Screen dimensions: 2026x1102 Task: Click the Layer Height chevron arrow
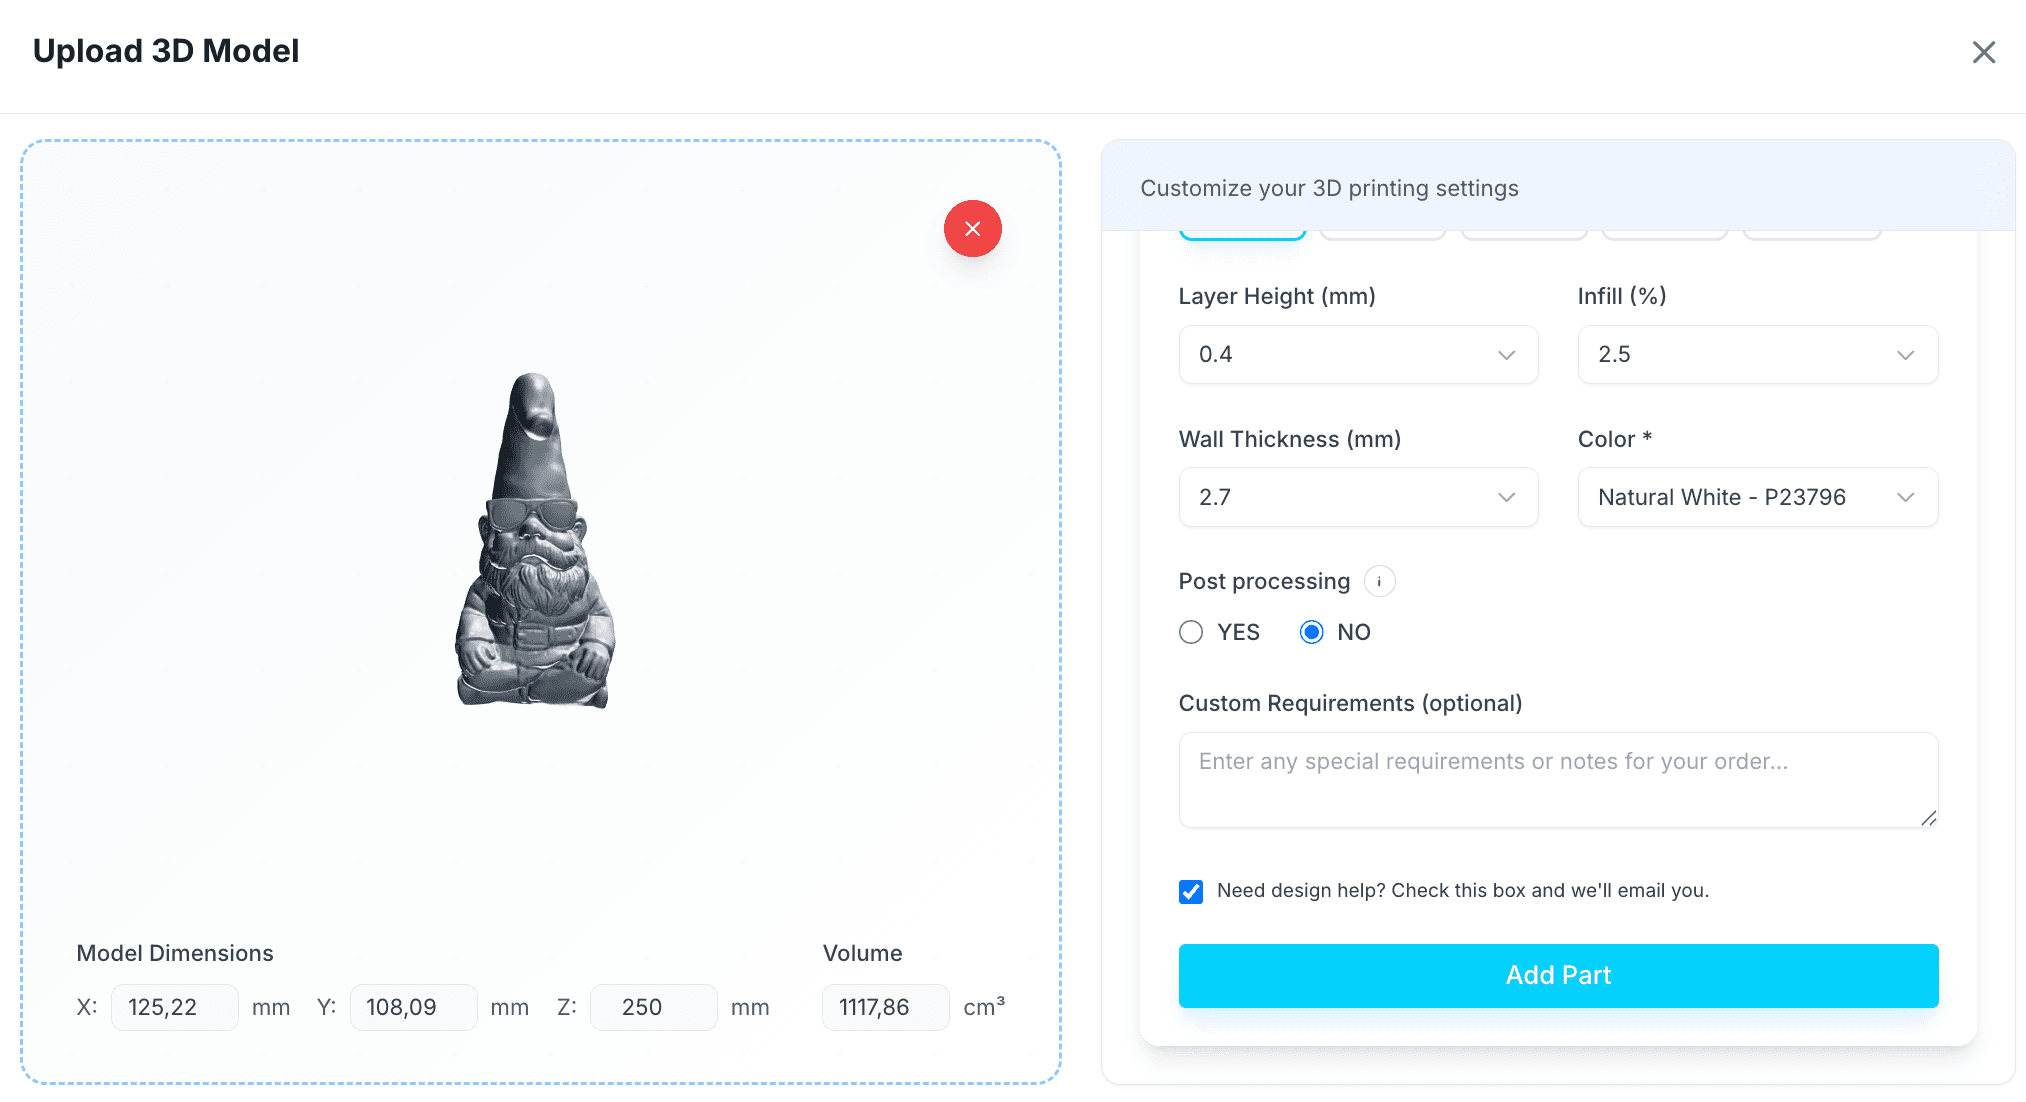[1506, 355]
